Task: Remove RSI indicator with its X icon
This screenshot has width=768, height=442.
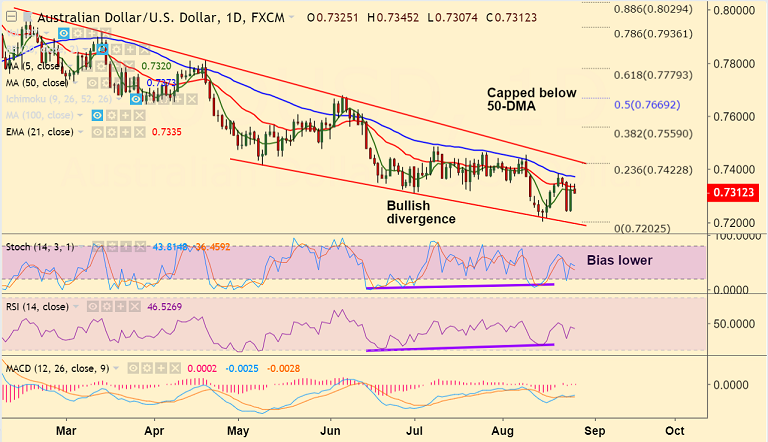Action: [x=134, y=307]
